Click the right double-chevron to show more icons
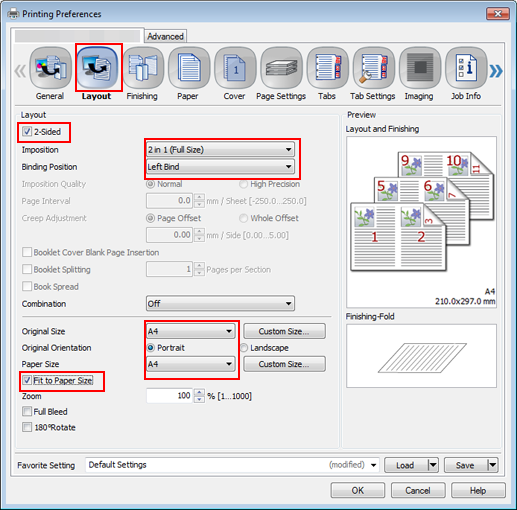This screenshot has height=510, width=517. click(x=496, y=71)
